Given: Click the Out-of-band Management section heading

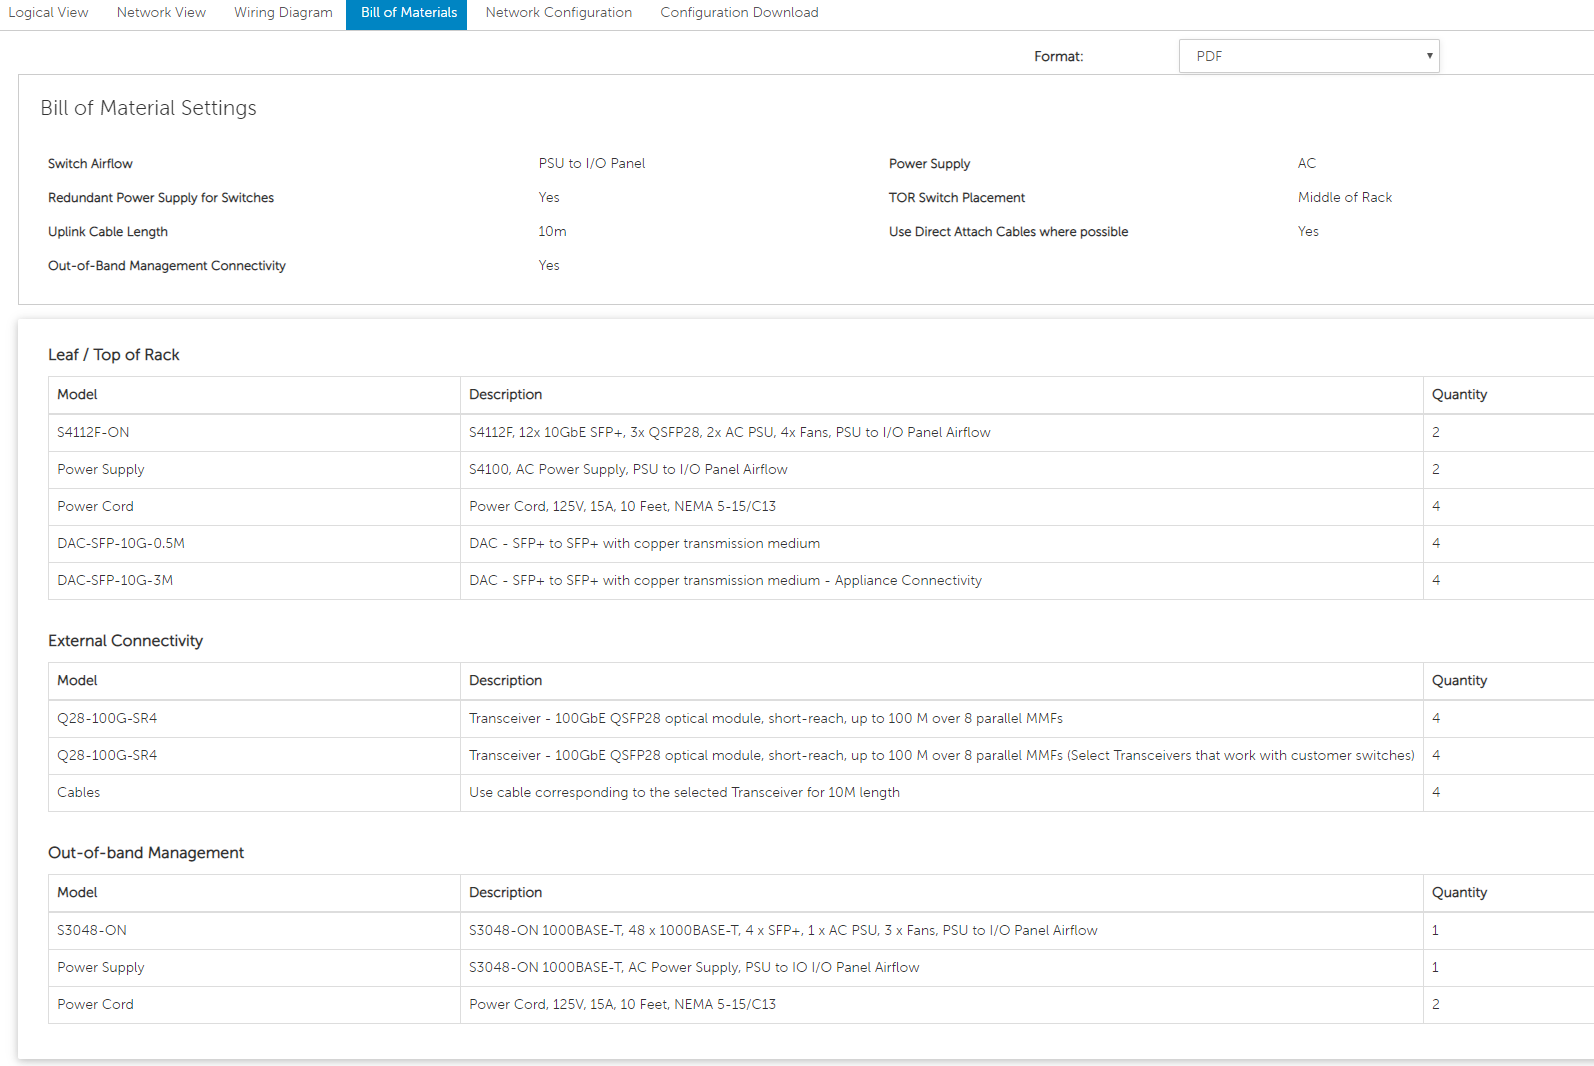Looking at the screenshot, I should coord(146,853).
